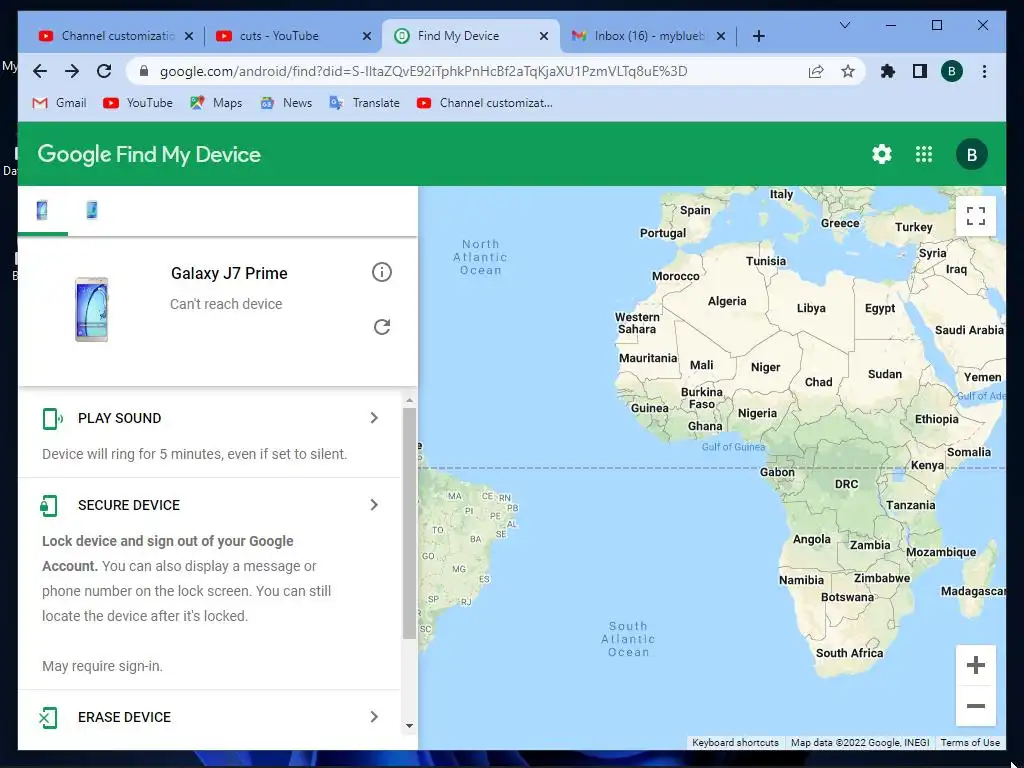
Task: Select the SECURE DEVICE label
Action: click(129, 505)
